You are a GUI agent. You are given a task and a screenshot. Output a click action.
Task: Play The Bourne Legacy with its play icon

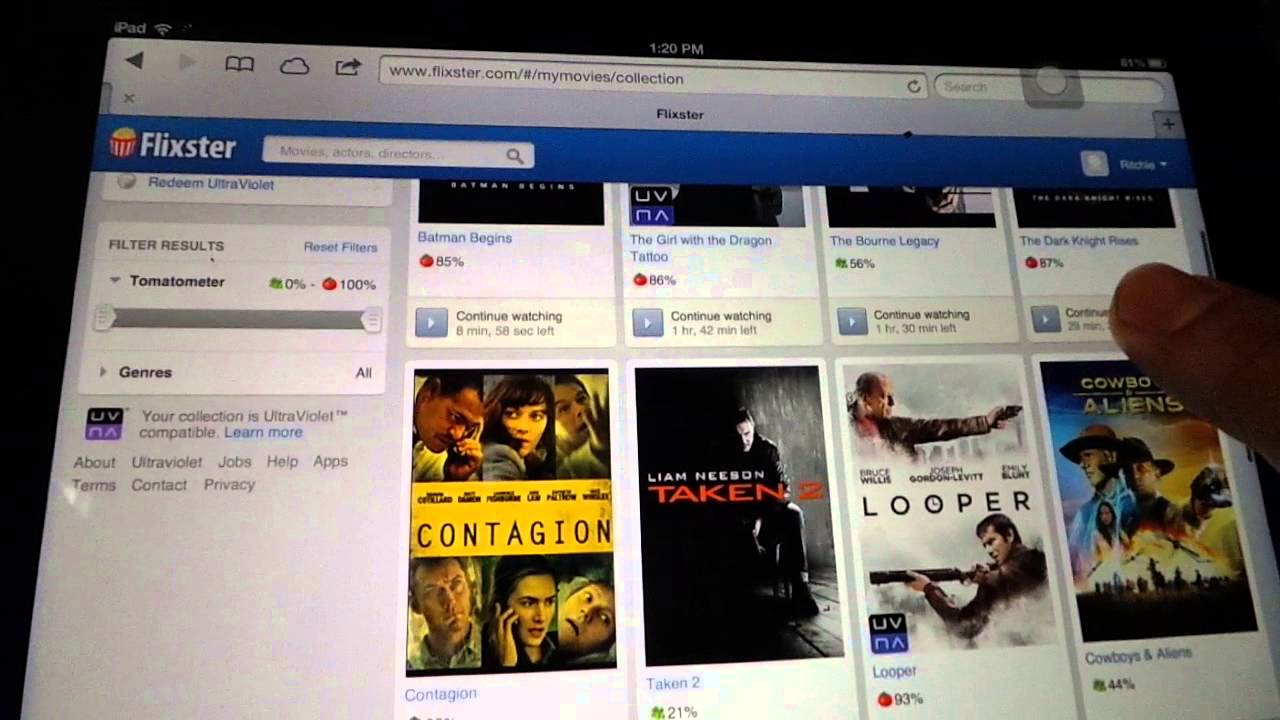(851, 321)
